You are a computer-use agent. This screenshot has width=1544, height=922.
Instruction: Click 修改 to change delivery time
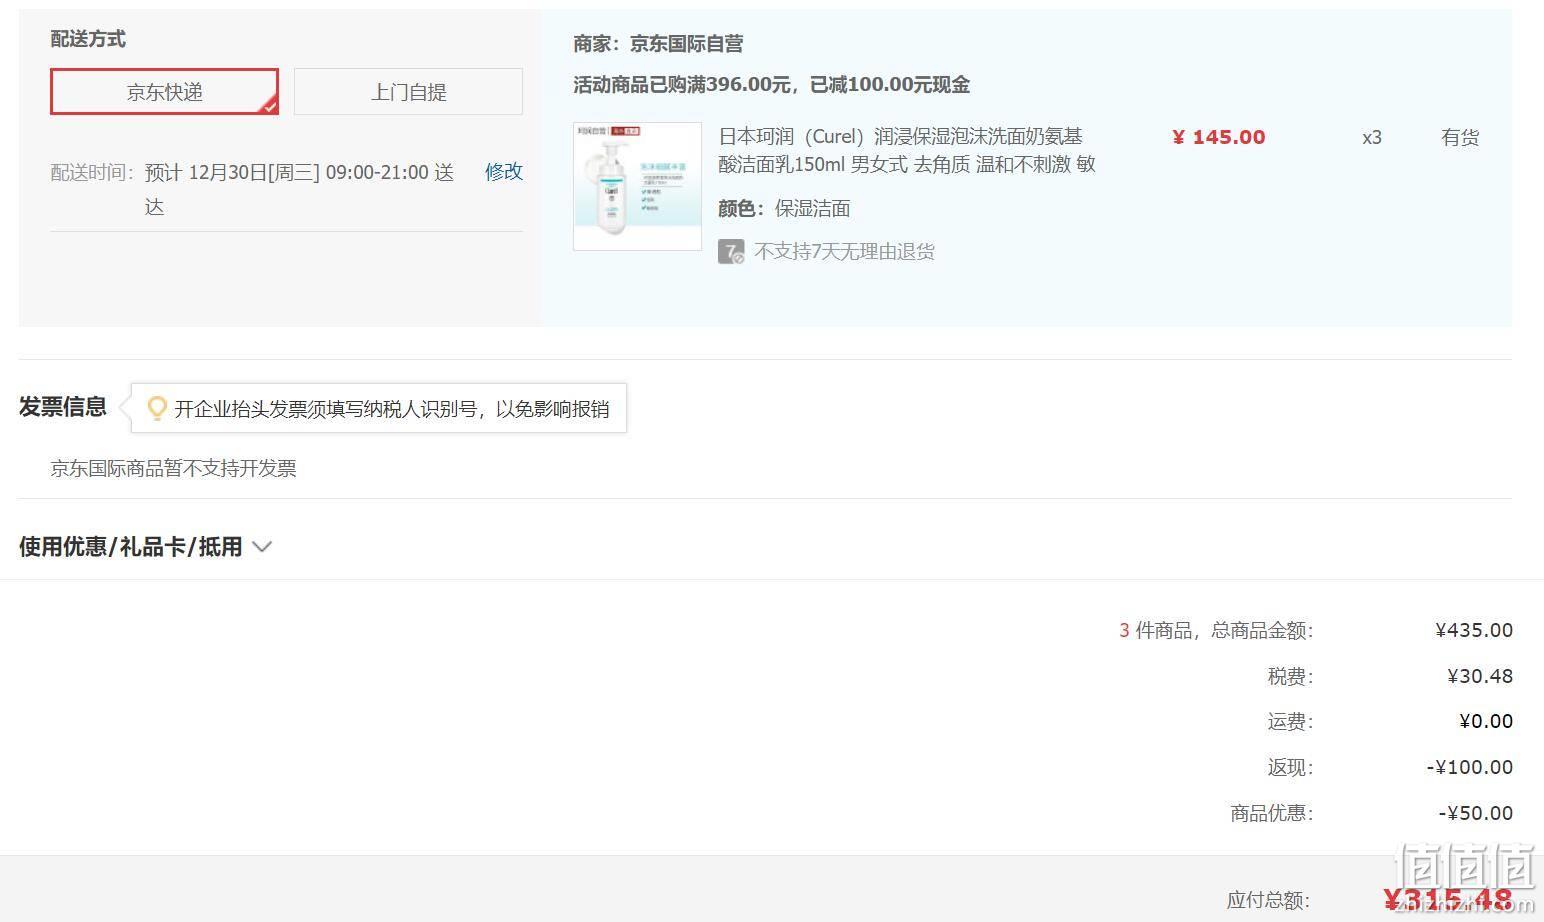coord(504,172)
